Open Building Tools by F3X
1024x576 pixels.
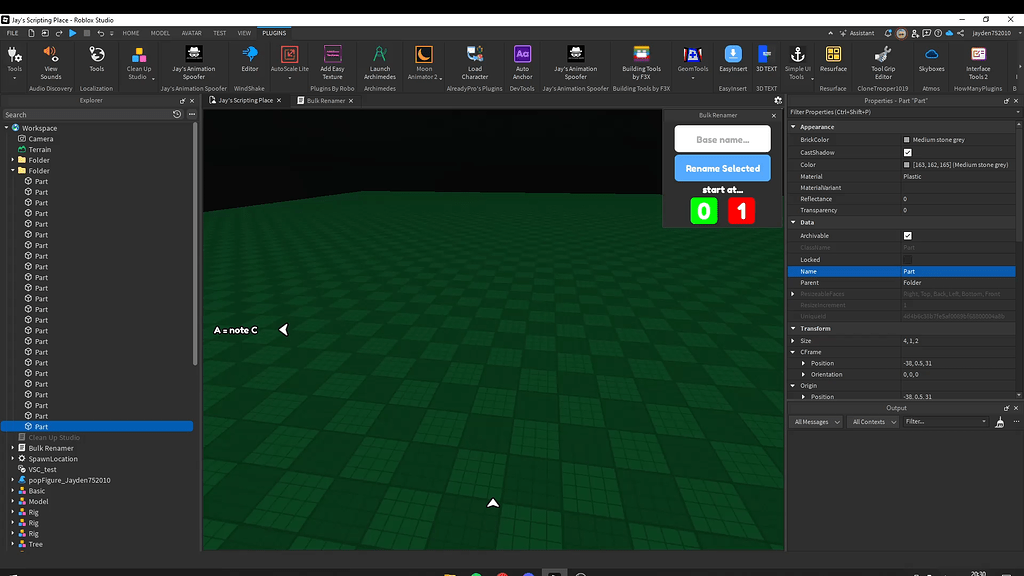(x=641, y=62)
